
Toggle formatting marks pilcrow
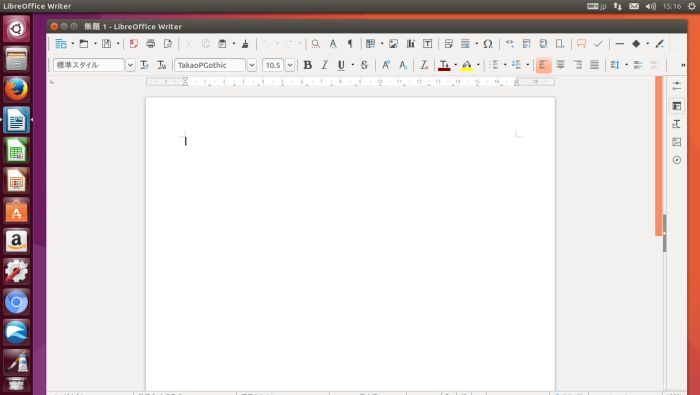point(350,44)
